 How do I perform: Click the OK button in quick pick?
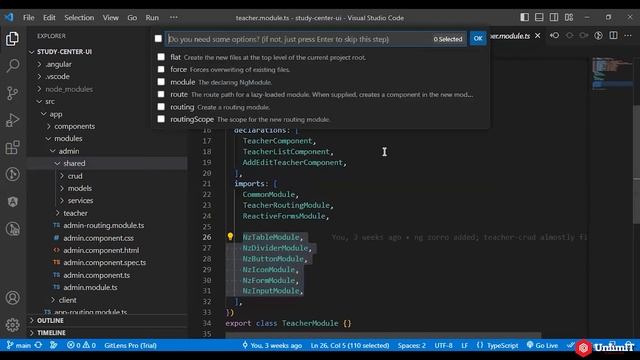point(478,39)
